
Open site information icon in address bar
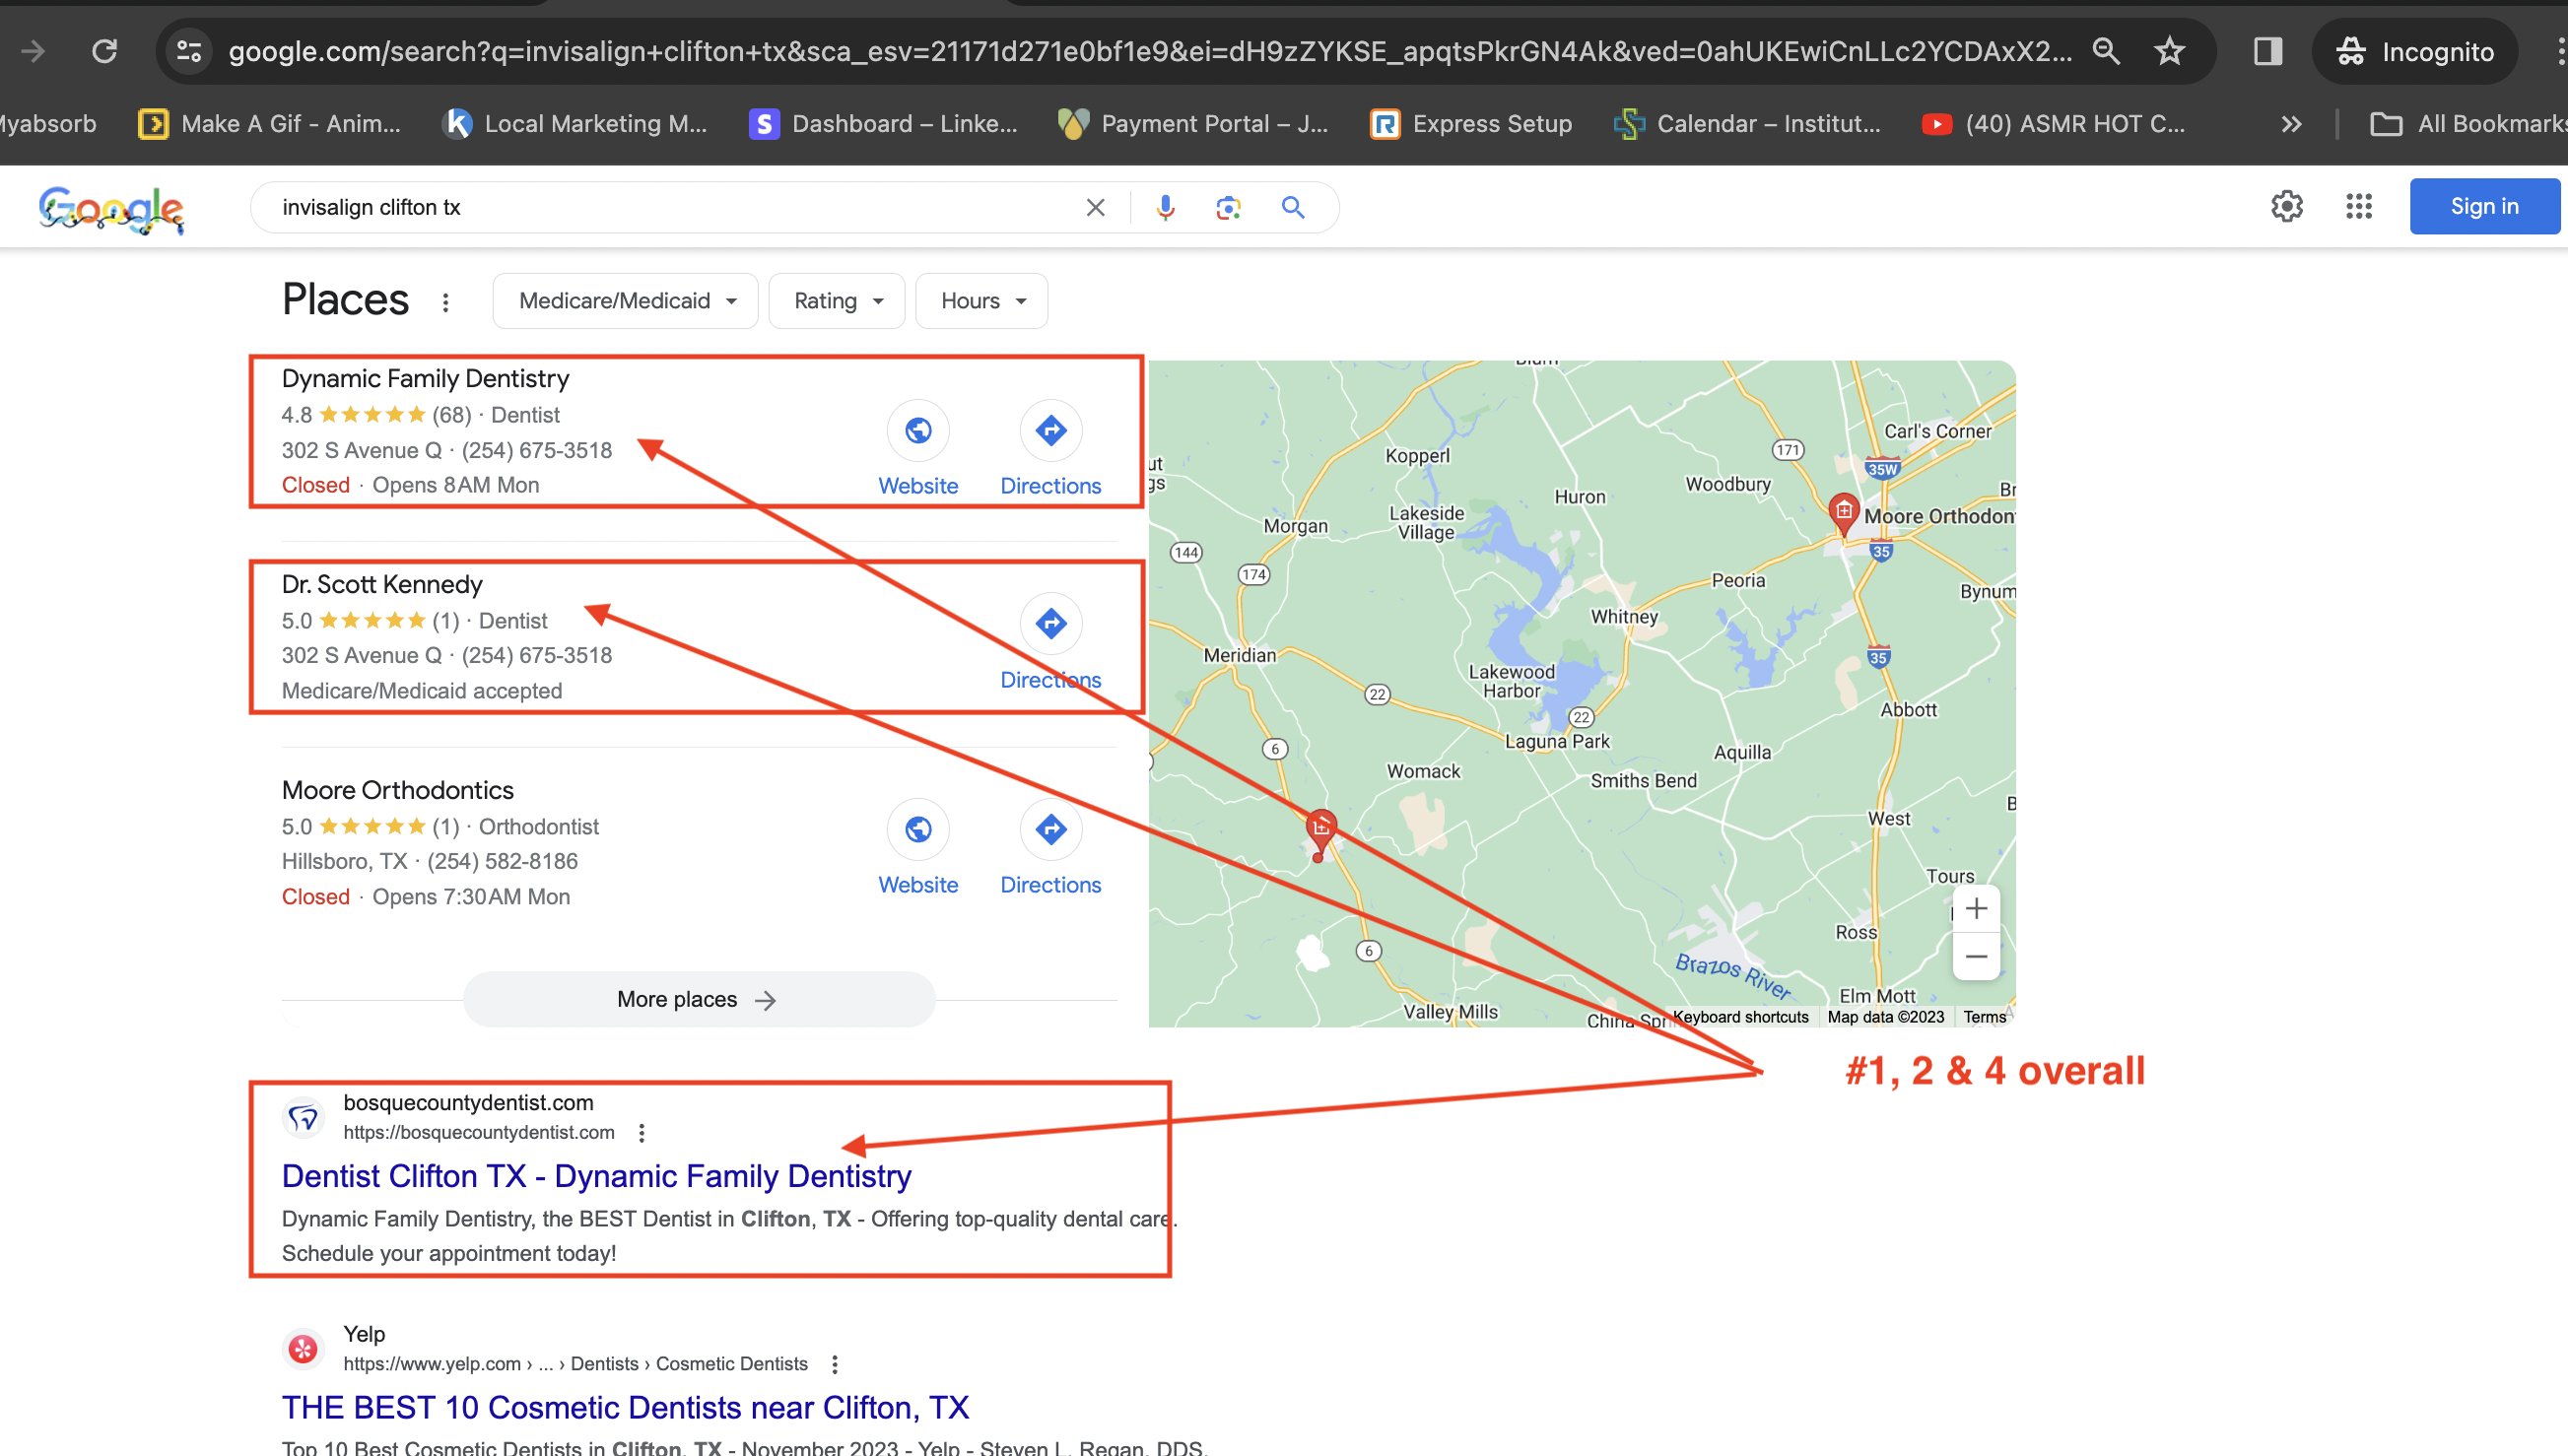[x=189, y=51]
